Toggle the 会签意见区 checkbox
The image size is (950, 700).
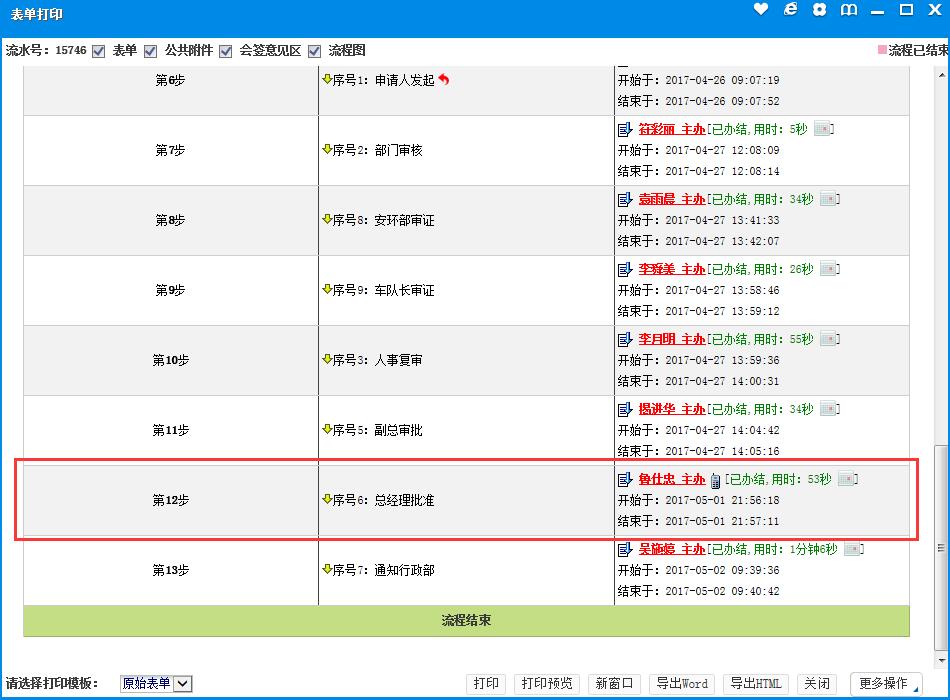tap(226, 51)
